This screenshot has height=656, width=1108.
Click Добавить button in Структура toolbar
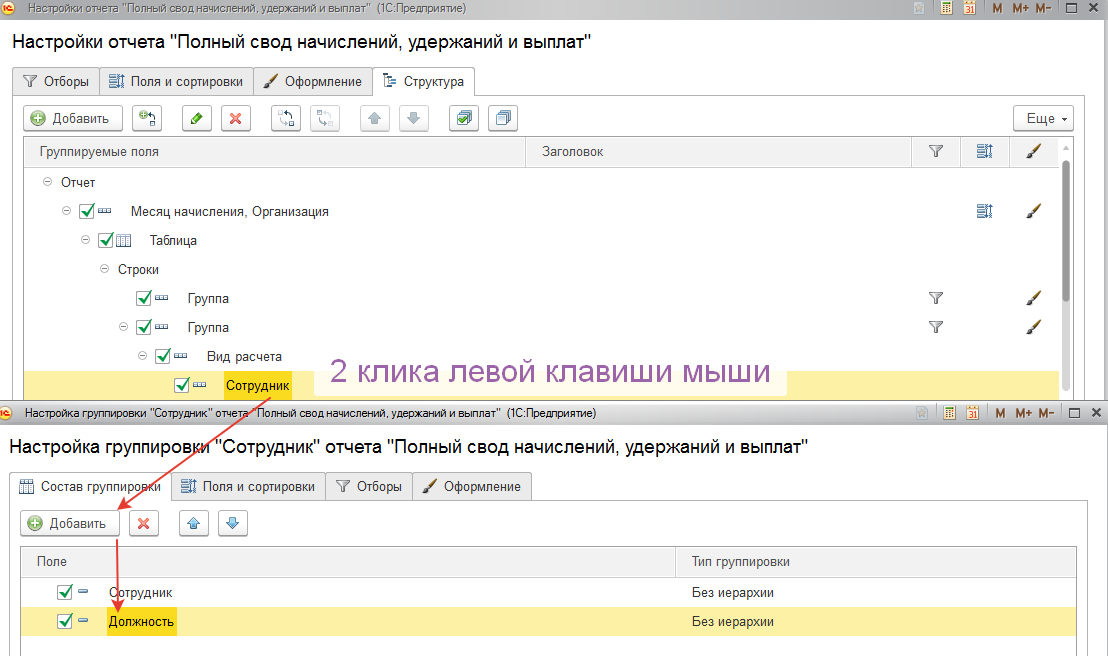click(x=73, y=118)
